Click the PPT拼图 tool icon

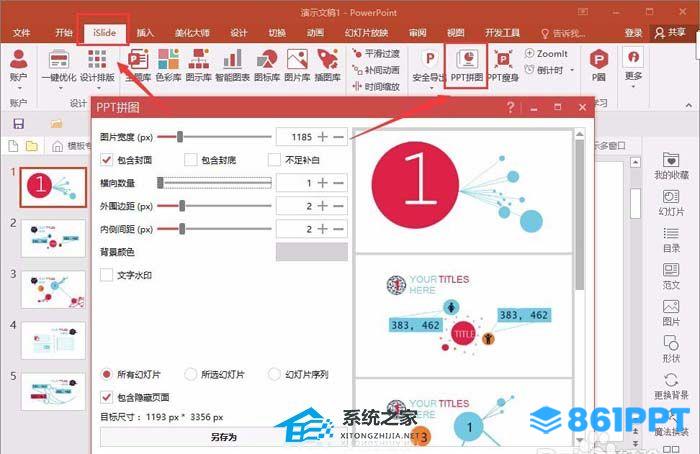click(467, 59)
